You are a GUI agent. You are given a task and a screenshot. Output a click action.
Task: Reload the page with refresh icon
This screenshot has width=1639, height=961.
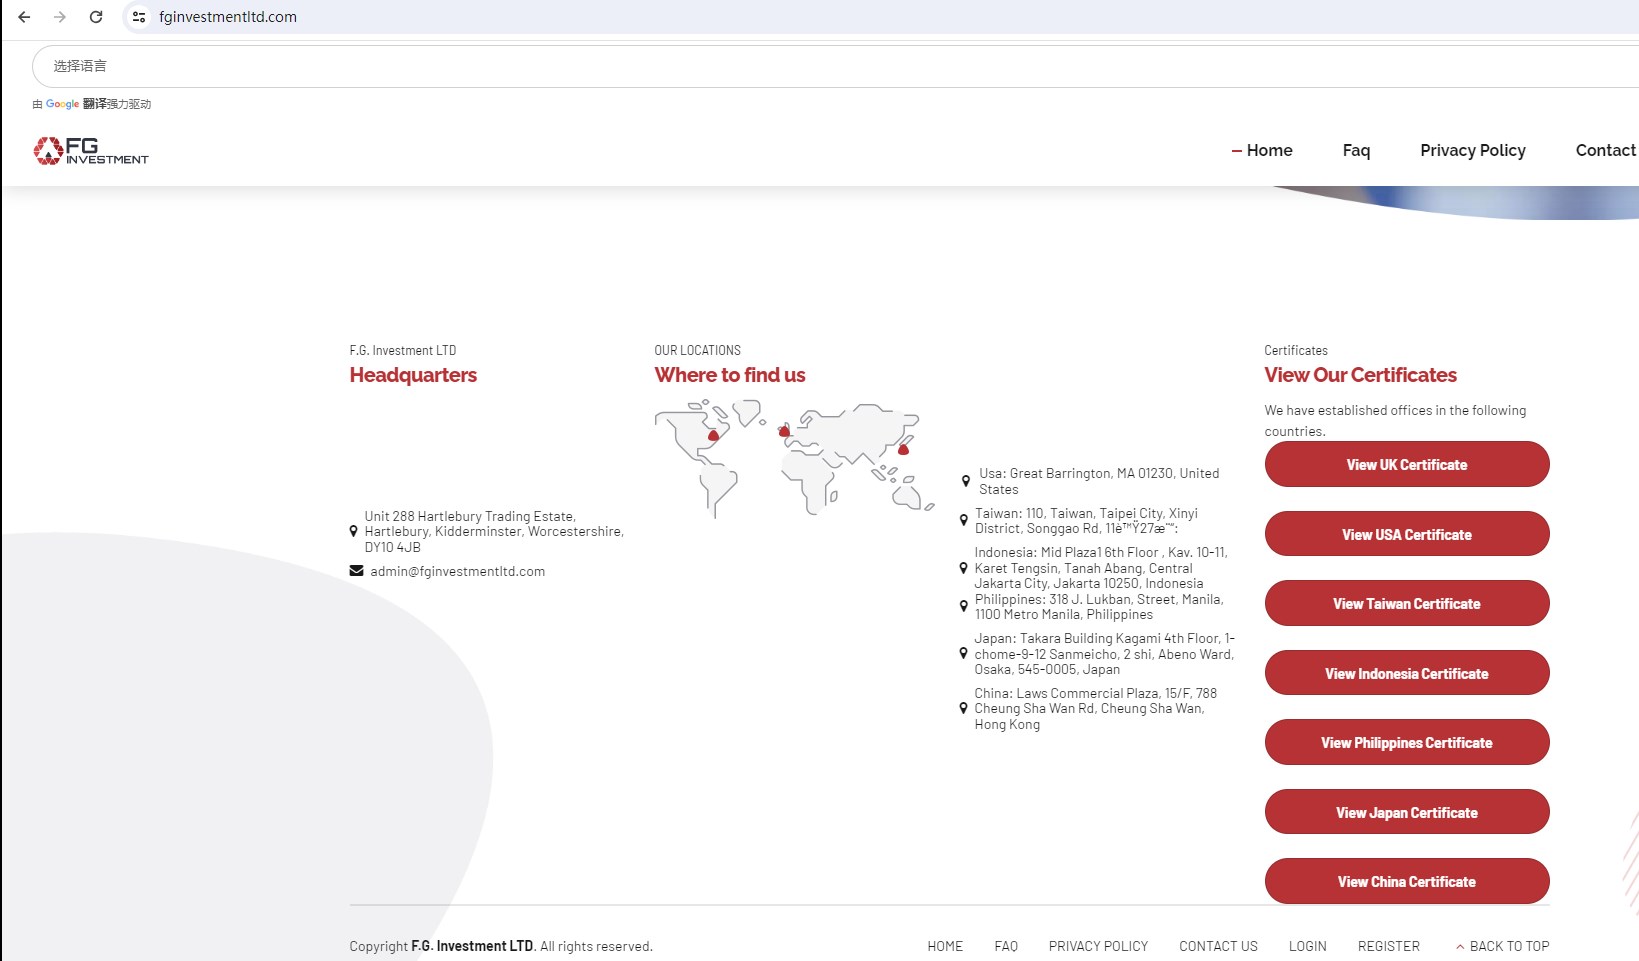click(x=96, y=17)
